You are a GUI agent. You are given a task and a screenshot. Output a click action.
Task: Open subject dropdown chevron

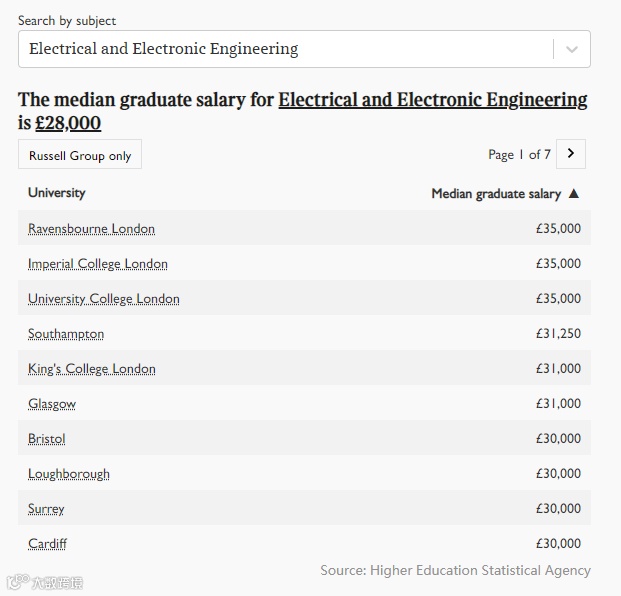[572, 49]
